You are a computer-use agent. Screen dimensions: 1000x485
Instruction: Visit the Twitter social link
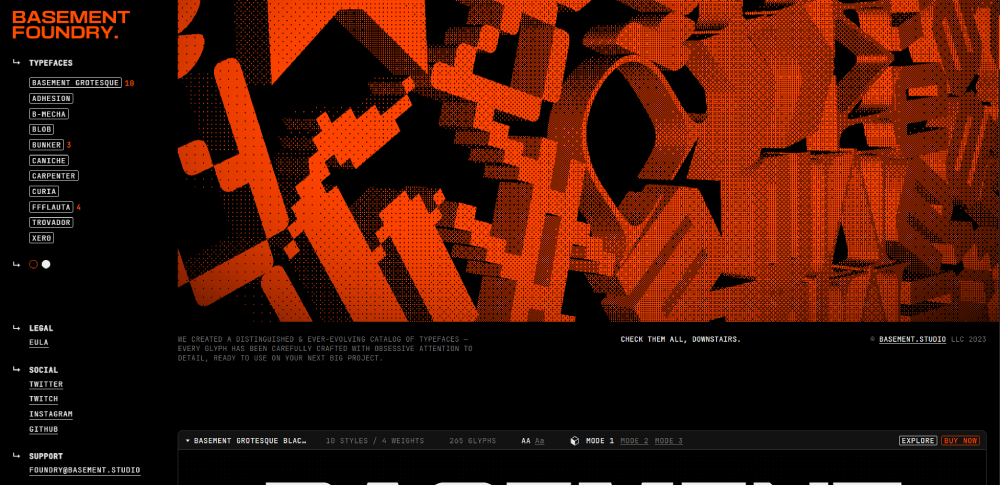coord(46,385)
